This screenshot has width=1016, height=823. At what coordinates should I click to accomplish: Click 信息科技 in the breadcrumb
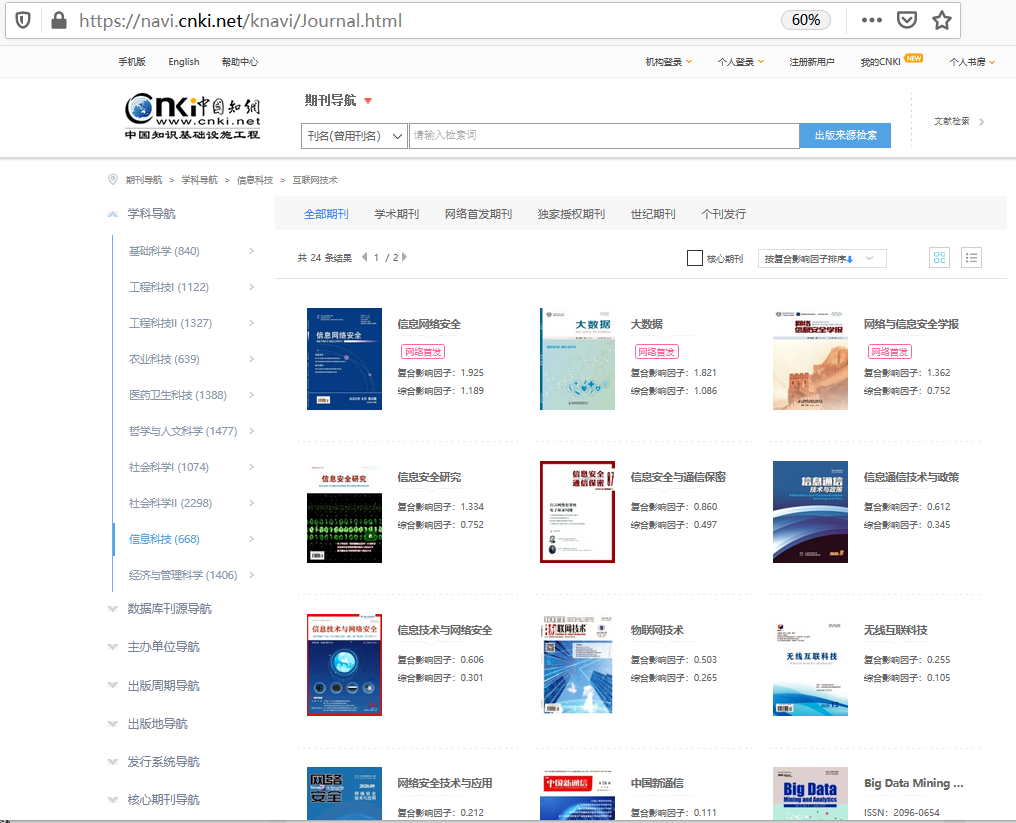click(255, 180)
